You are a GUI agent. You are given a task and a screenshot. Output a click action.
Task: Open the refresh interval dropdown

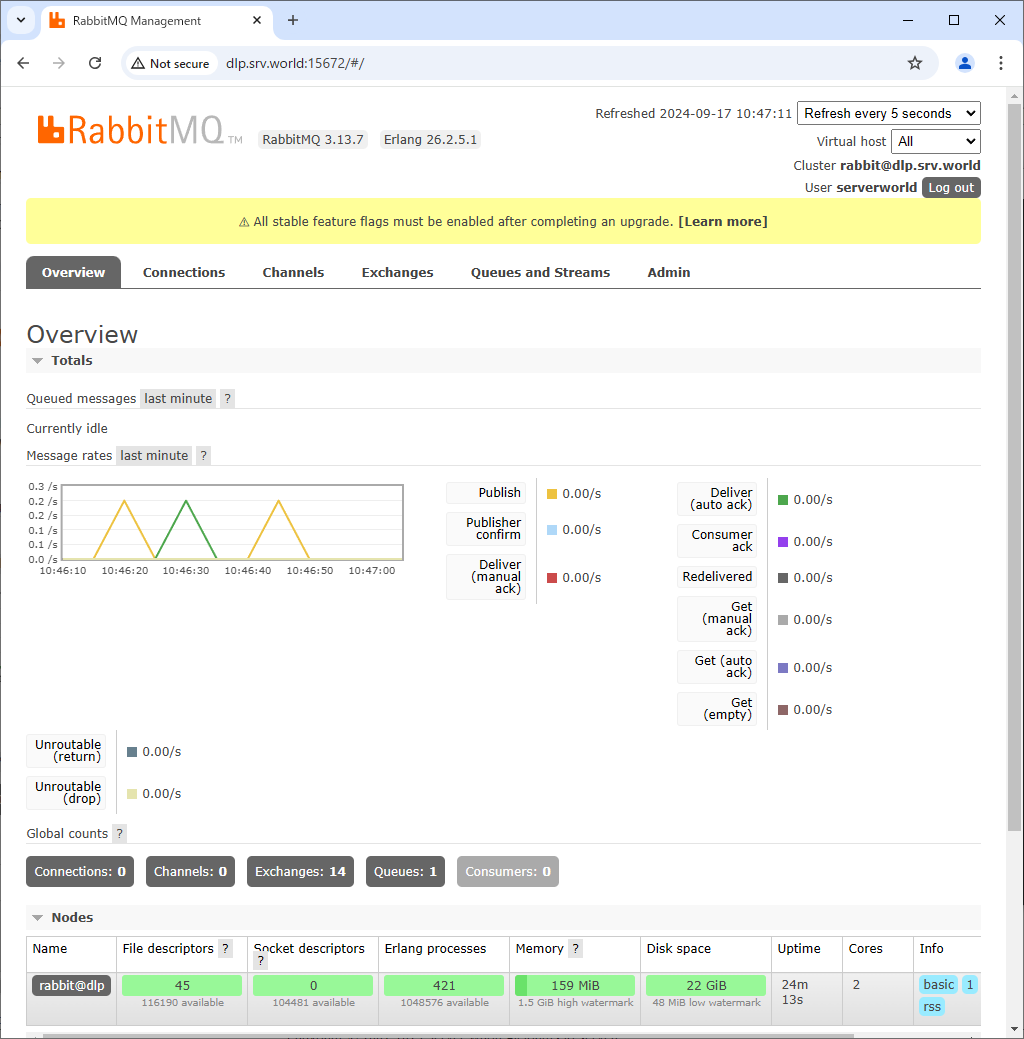click(888, 113)
